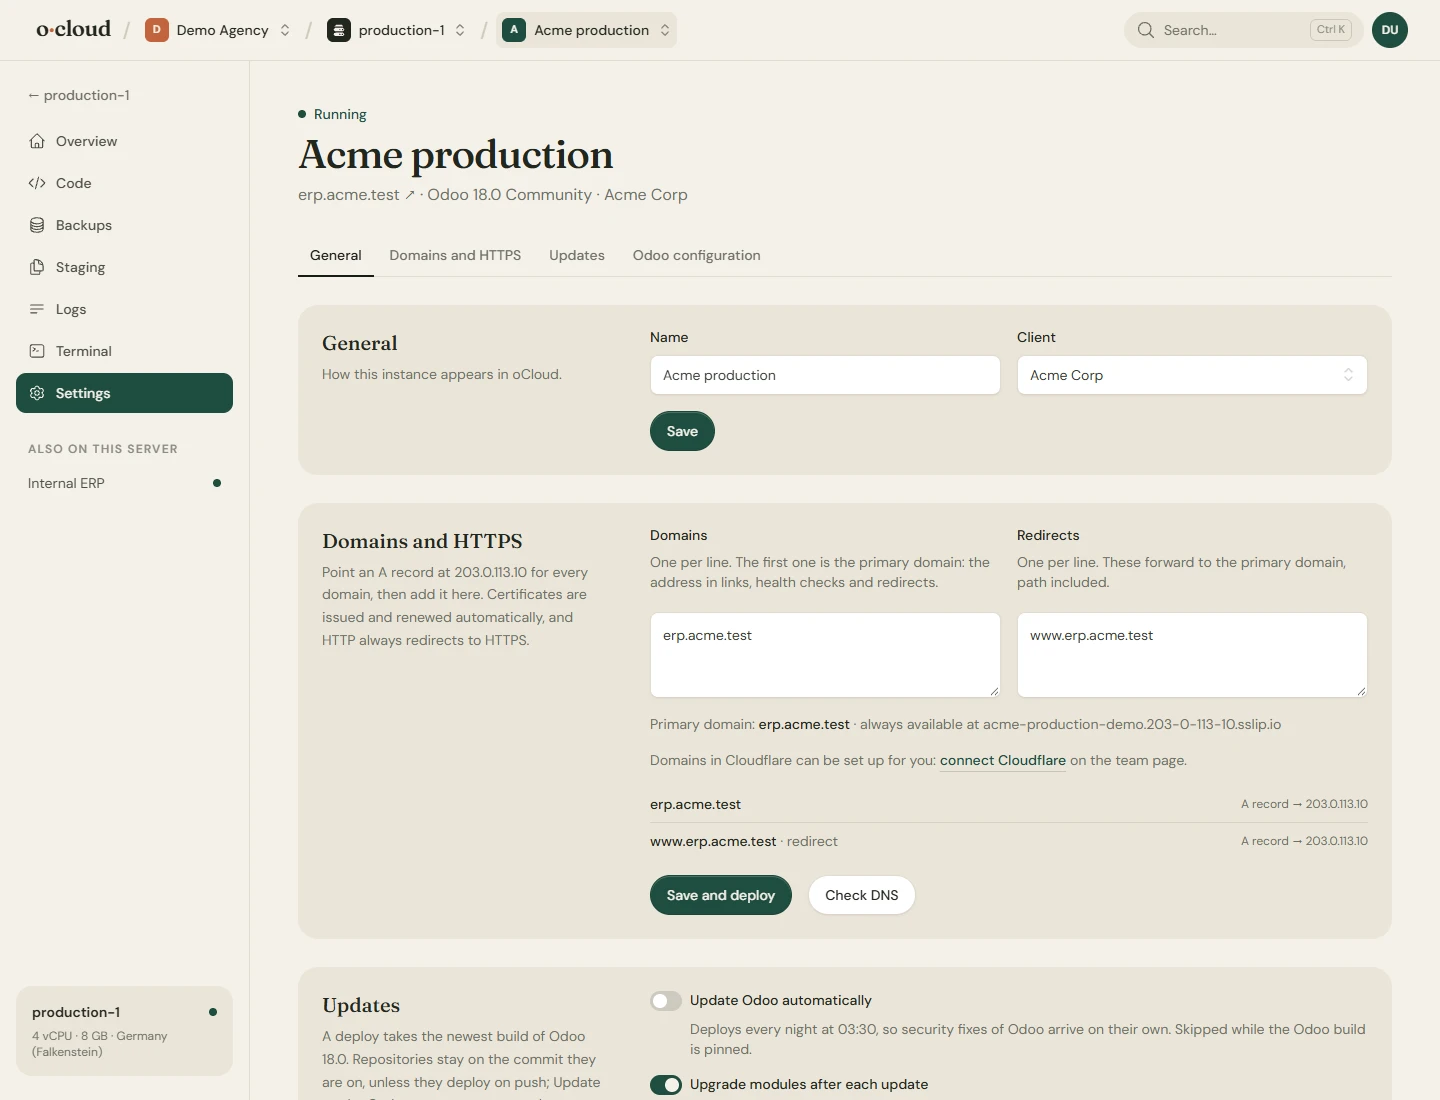This screenshot has height=1100, width=1440.
Task: Click the Logs lines icon
Action: click(x=37, y=309)
